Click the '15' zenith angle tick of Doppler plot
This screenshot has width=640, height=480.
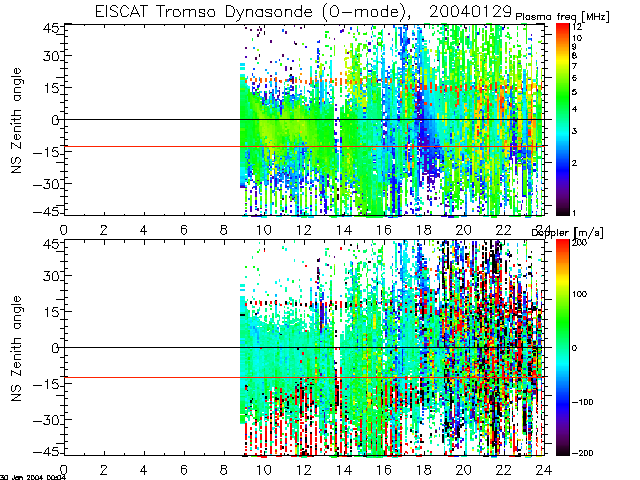pyautogui.click(x=51, y=311)
